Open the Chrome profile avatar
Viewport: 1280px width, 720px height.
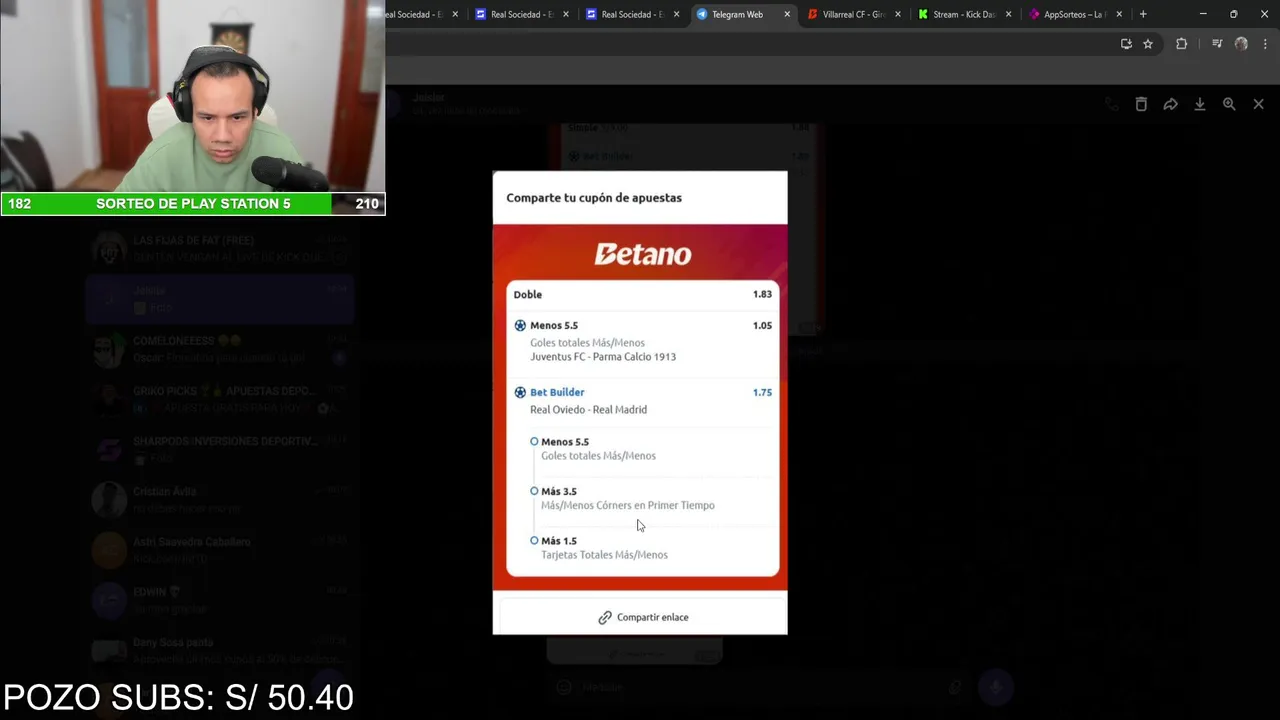pyautogui.click(x=1242, y=44)
